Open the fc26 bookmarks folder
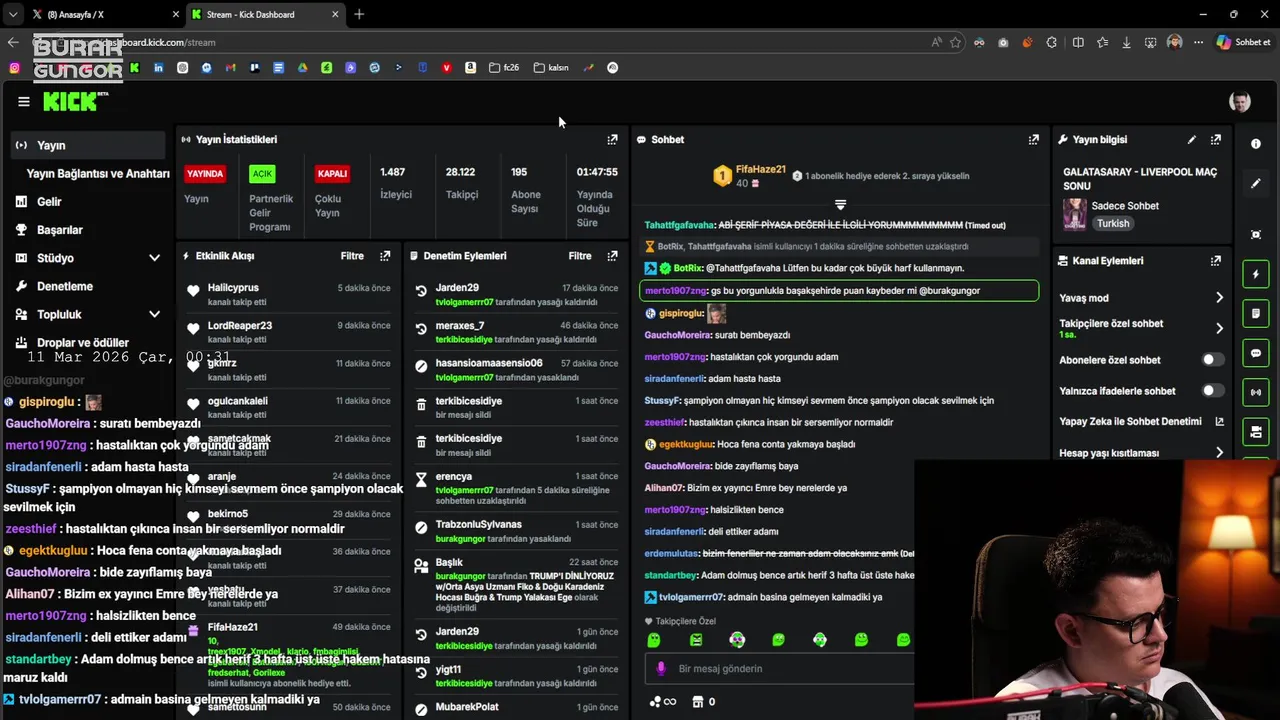This screenshot has width=1280, height=720. [504, 68]
